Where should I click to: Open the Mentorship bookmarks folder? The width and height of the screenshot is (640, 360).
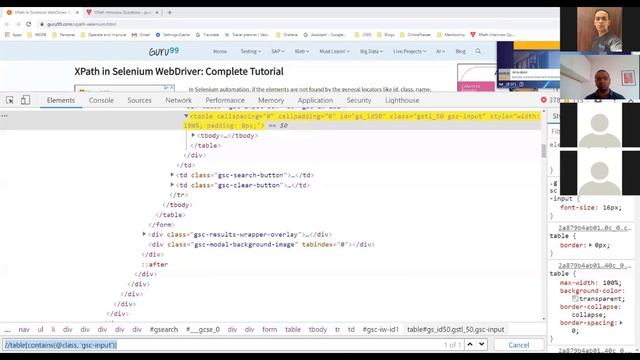pyautogui.click(x=451, y=35)
